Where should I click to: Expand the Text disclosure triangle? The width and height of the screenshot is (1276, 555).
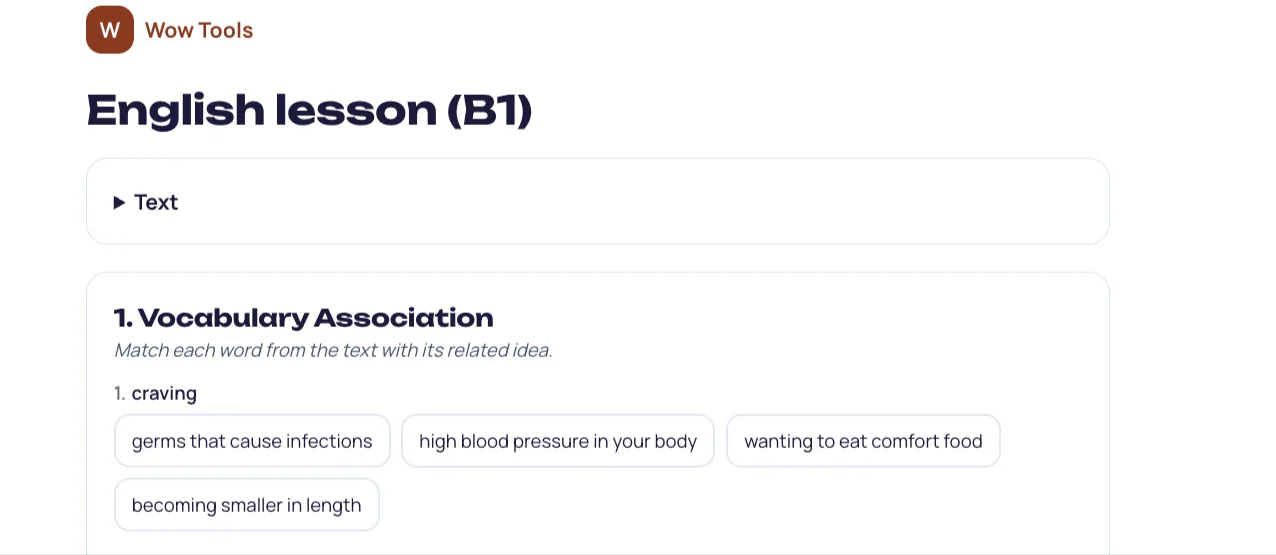pyautogui.click(x=120, y=203)
